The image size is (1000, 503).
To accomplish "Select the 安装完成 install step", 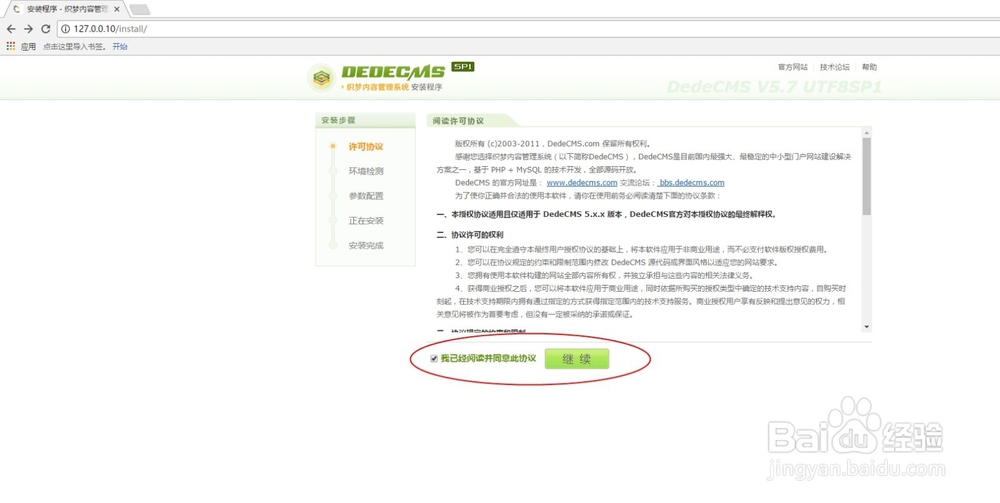I will click(365, 245).
